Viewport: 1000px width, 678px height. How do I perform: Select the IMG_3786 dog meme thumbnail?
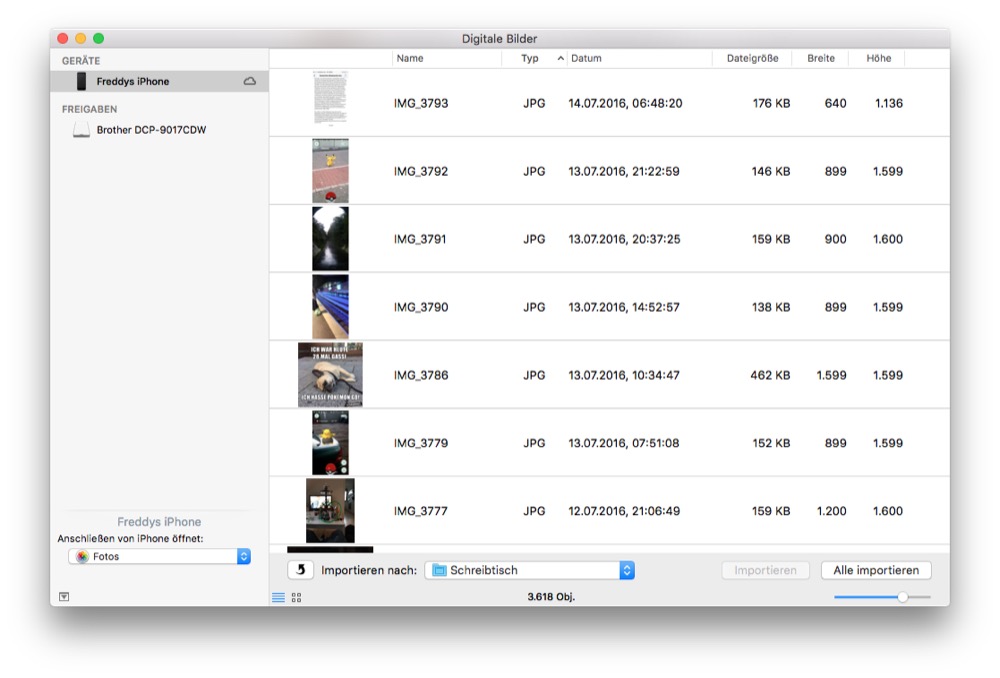pos(330,375)
